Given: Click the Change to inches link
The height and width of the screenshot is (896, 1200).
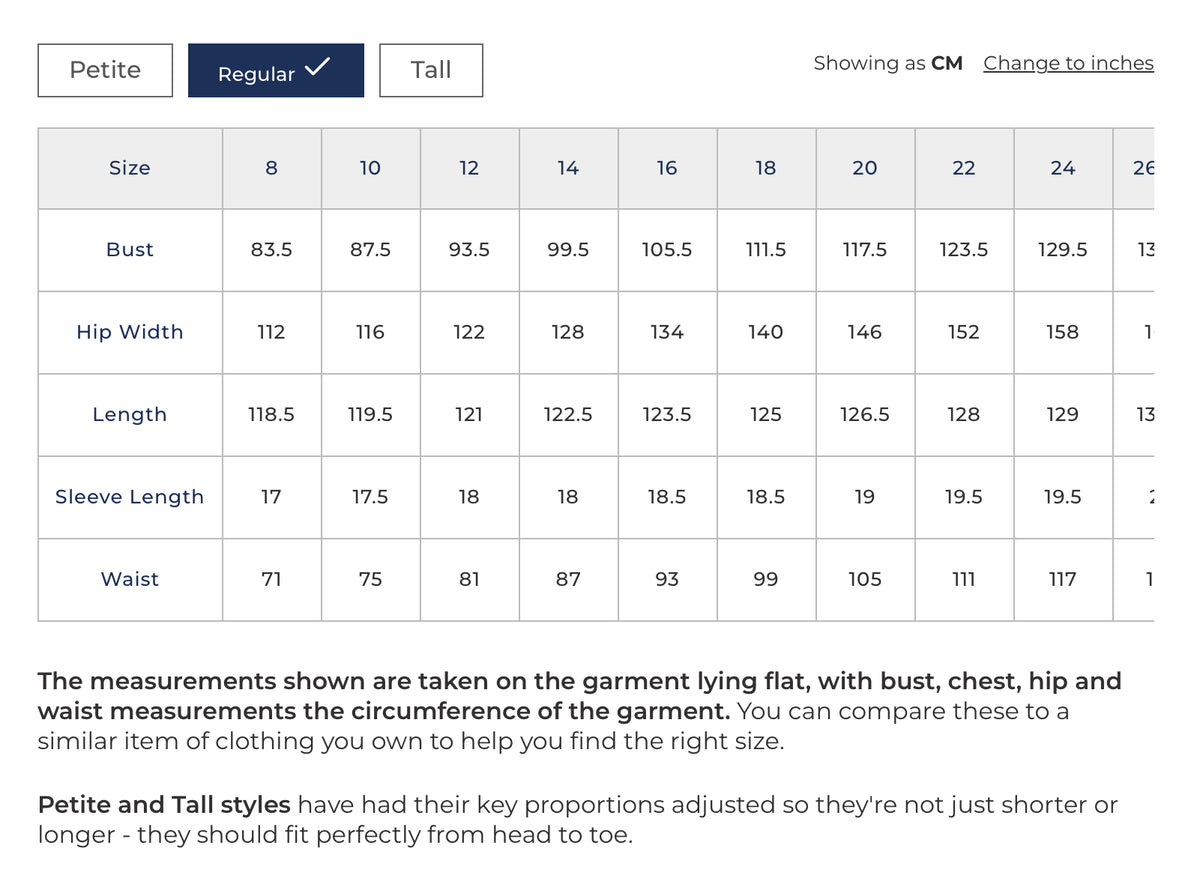Looking at the screenshot, I should pyautogui.click(x=1068, y=63).
